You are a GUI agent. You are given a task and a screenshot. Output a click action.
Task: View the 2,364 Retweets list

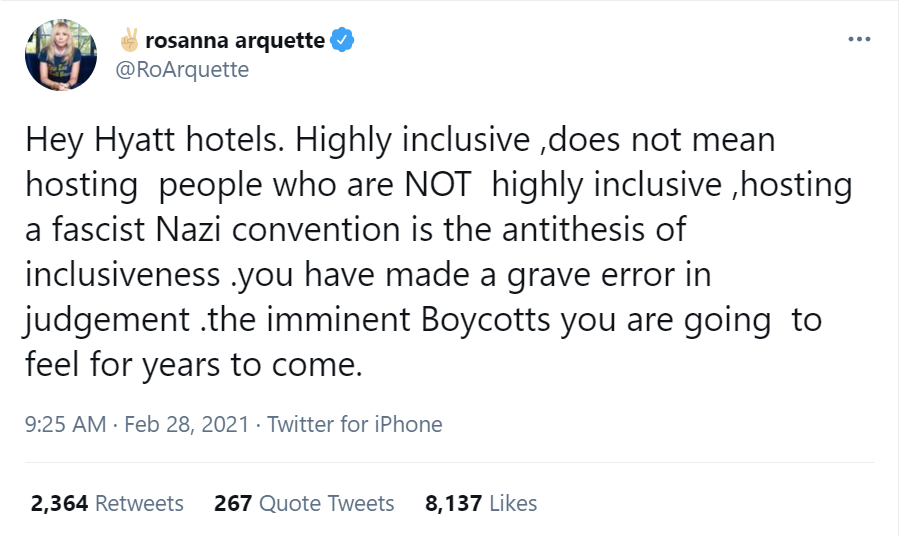point(107,503)
